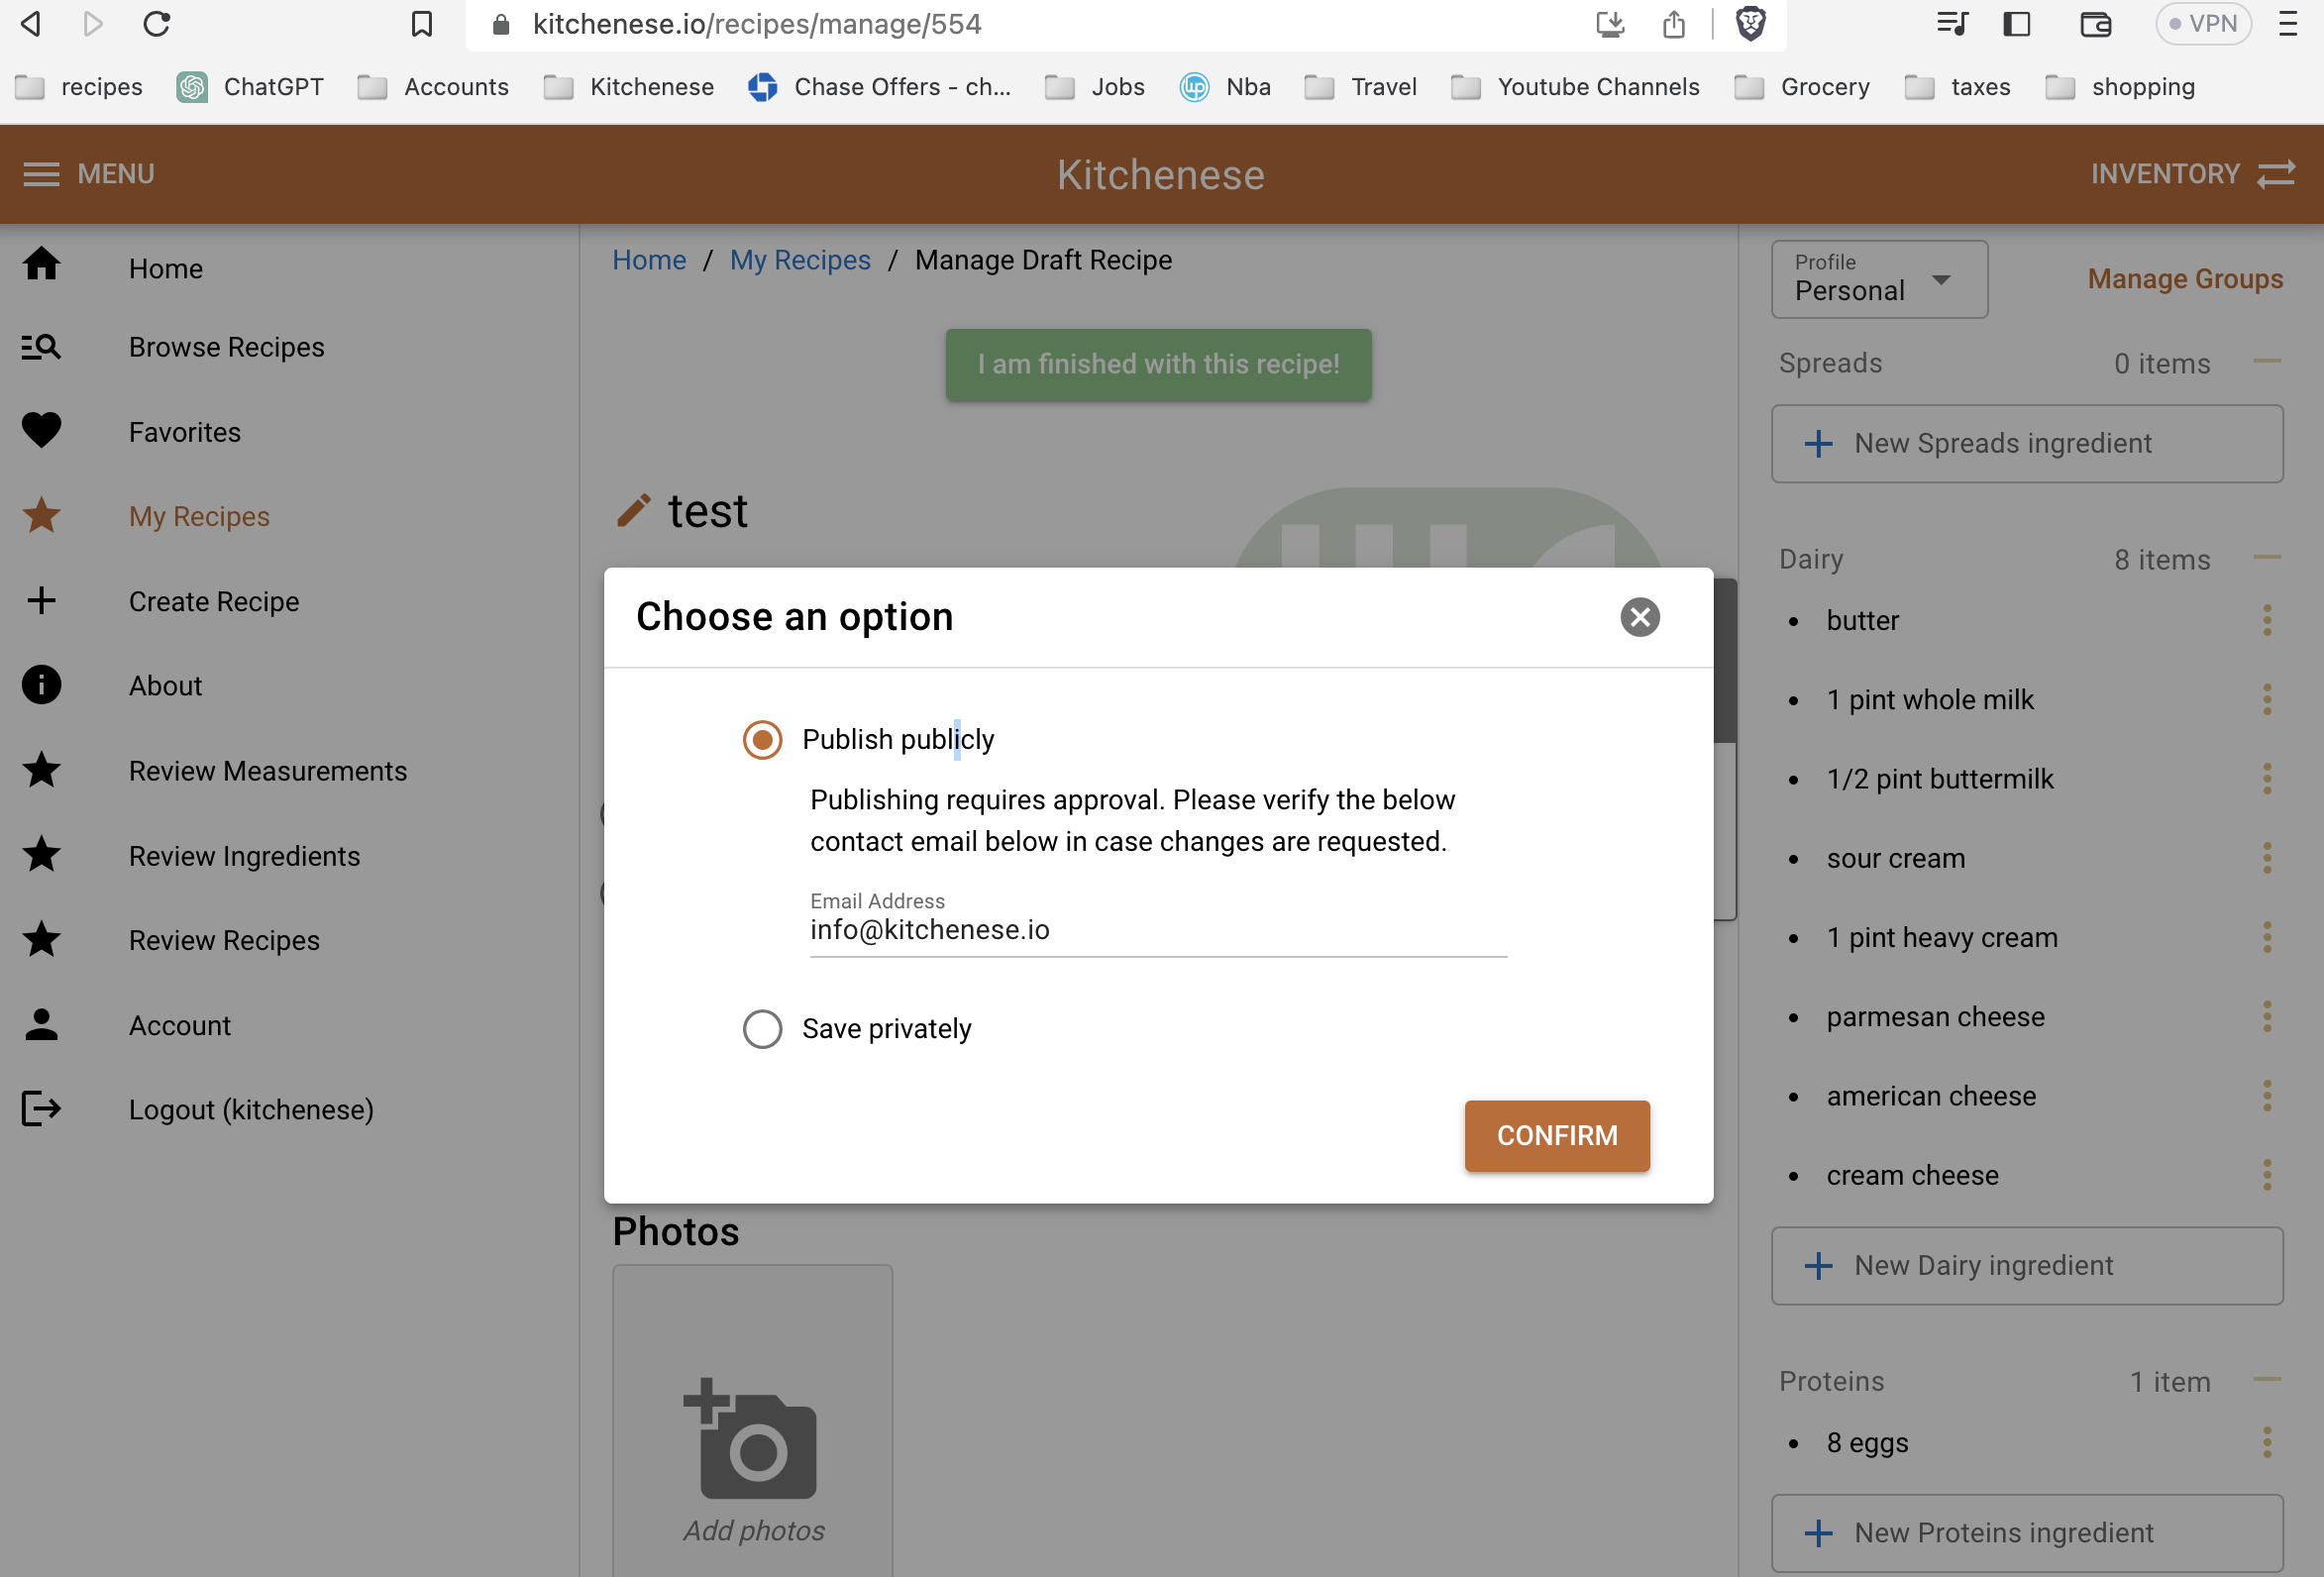2324x1577 pixels.
Task: Collapse the Spreads section
Action: pos(2267,361)
